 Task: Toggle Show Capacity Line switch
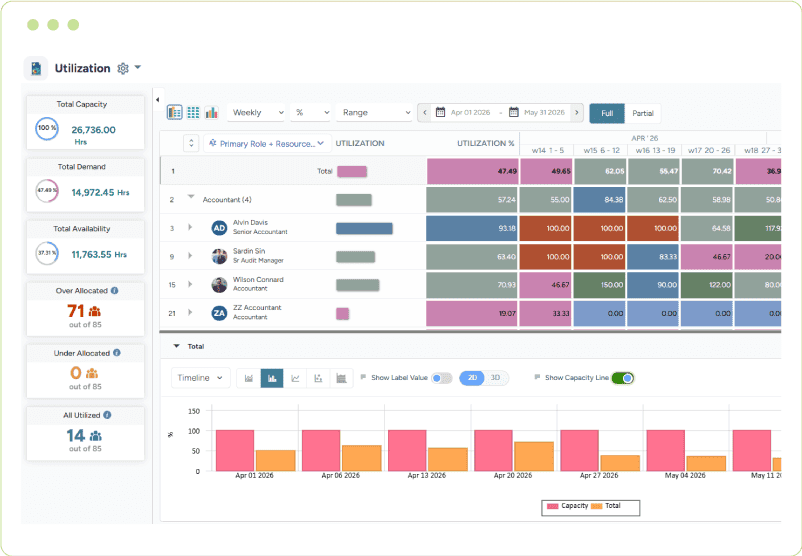tap(622, 378)
